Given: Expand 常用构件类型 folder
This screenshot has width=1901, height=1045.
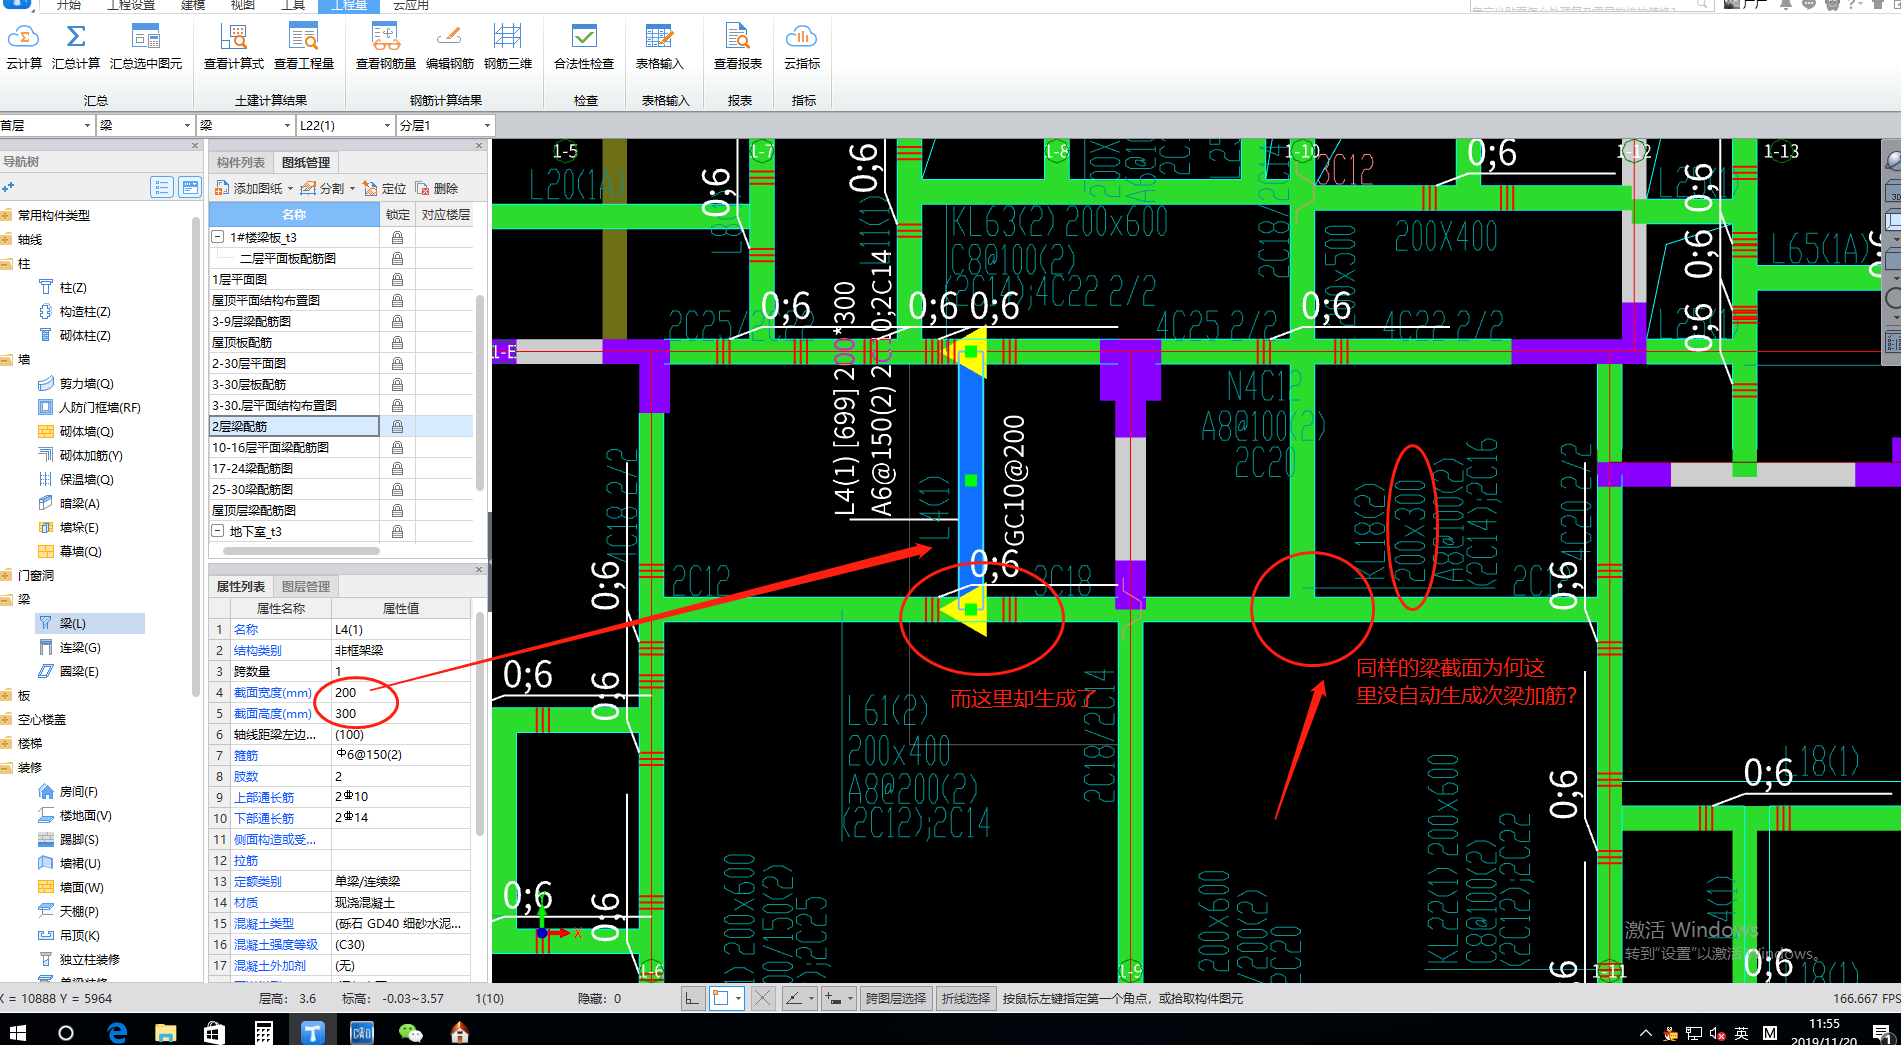Looking at the screenshot, I should tap(7, 215).
